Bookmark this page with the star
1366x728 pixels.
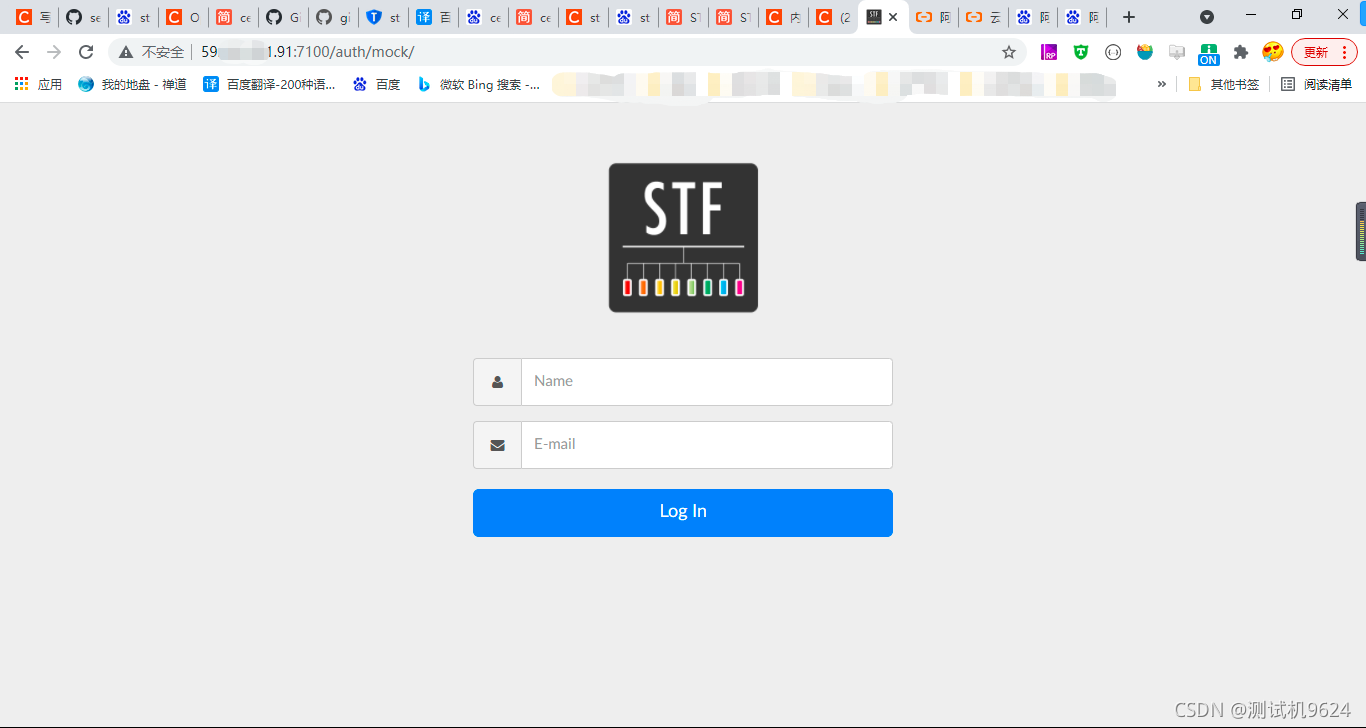[1009, 52]
